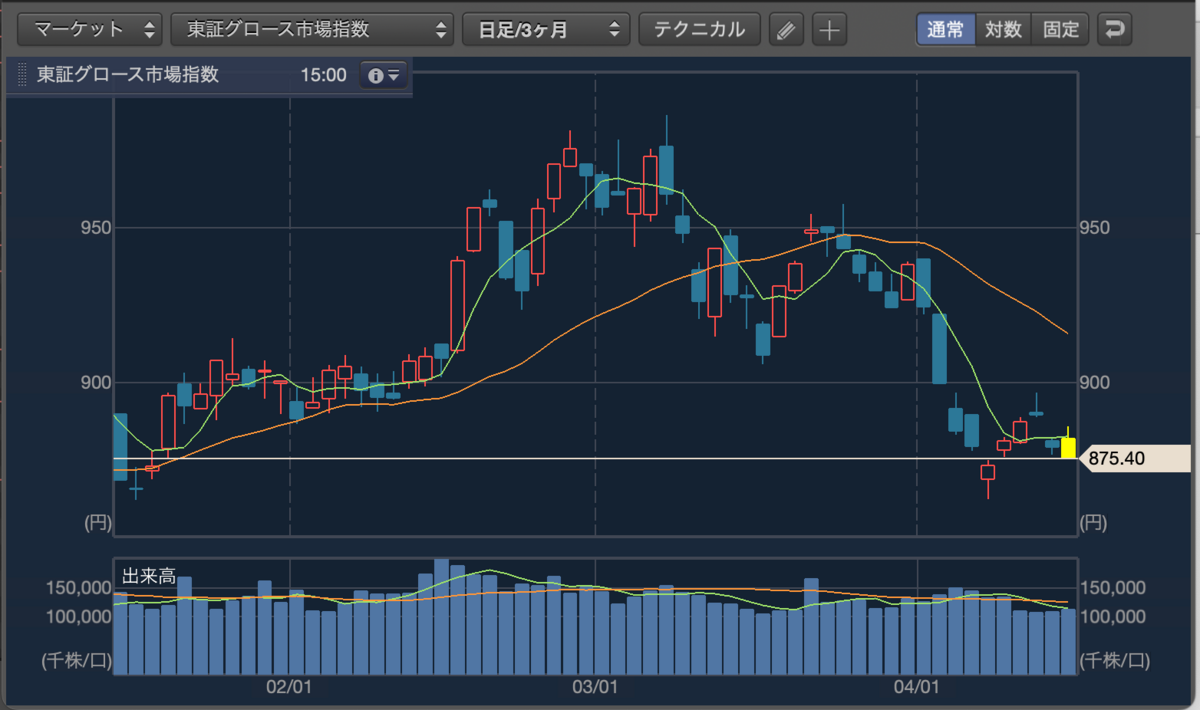Click the テクニカル button

click(x=700, y=29)
